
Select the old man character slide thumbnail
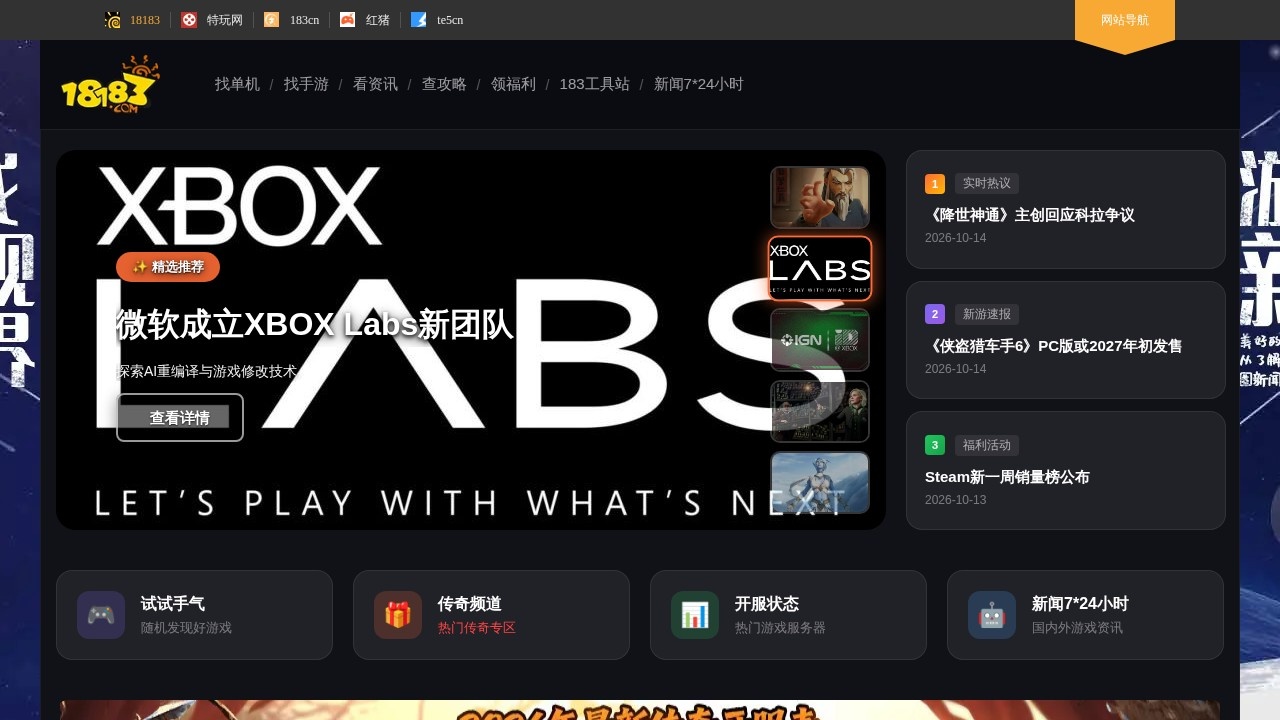(820, 197)
